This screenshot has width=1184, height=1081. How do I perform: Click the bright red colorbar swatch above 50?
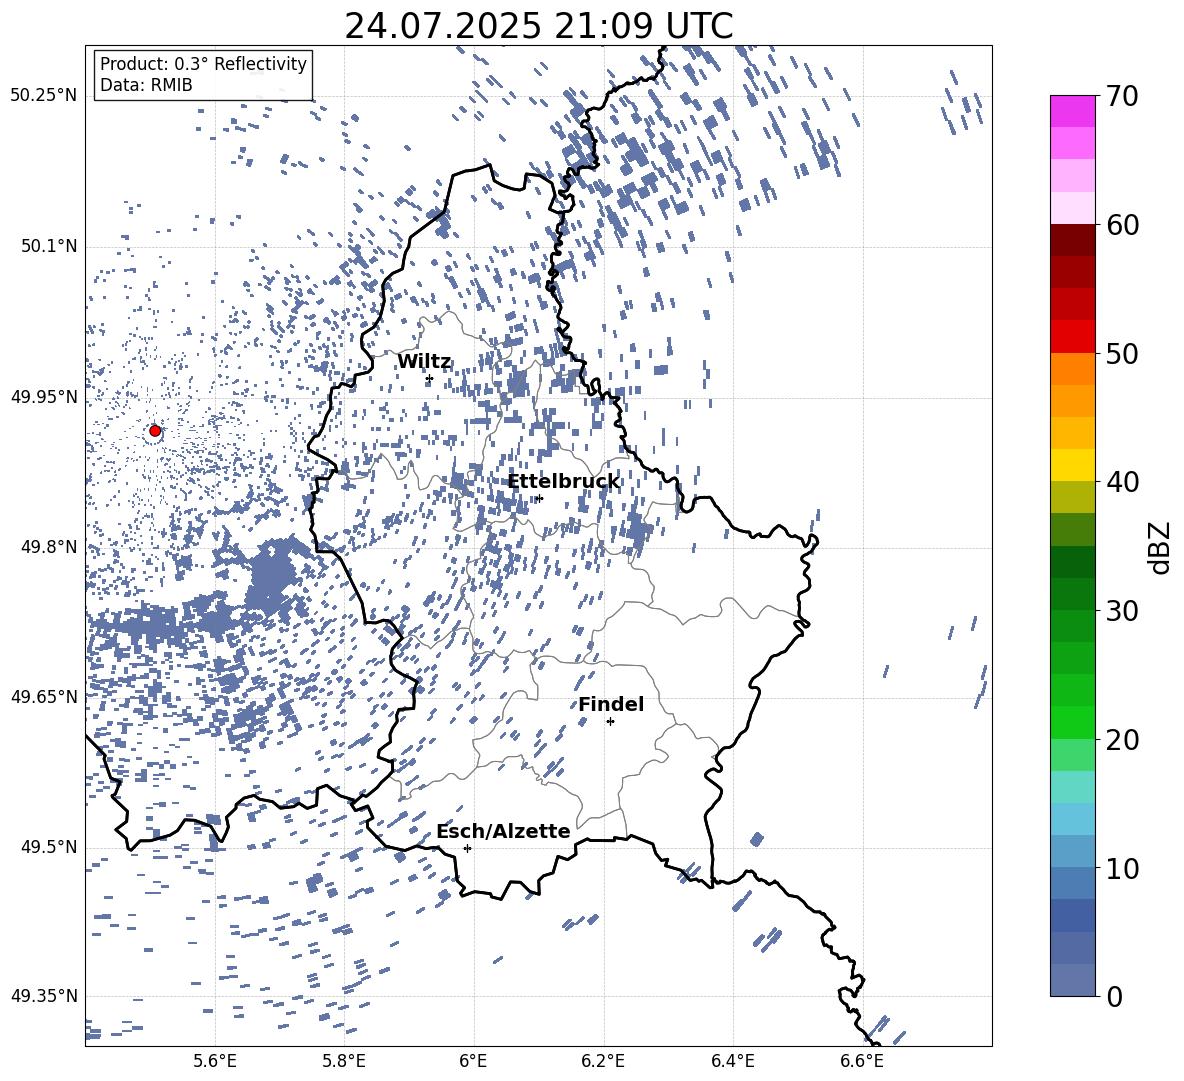[1072, 337]
